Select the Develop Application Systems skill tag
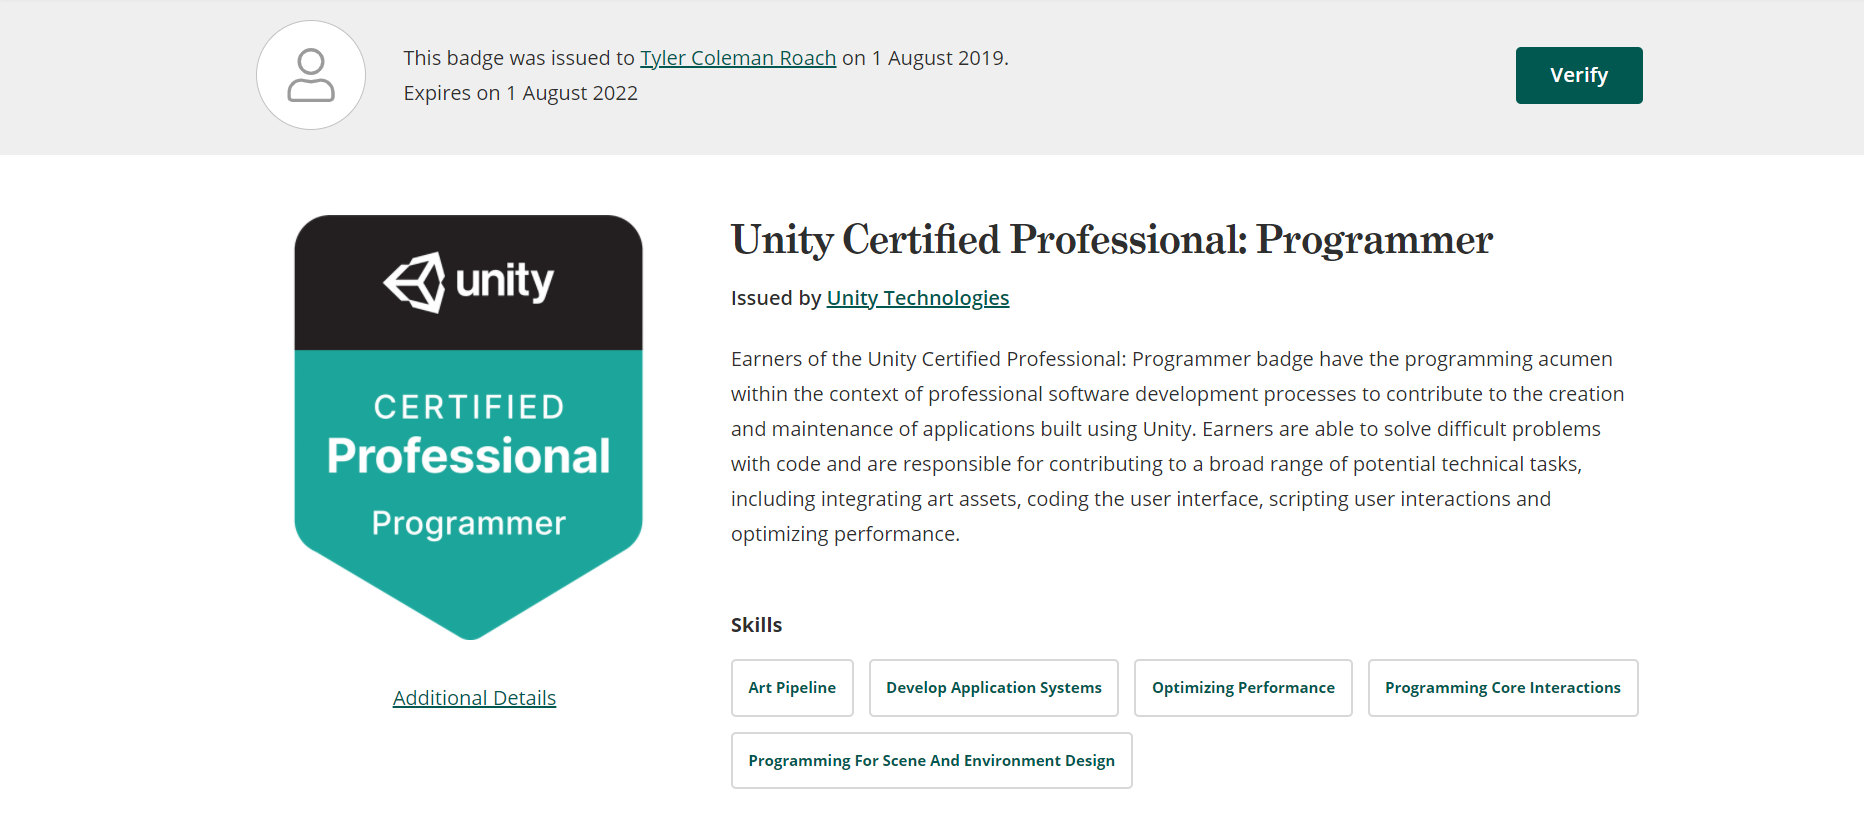Image resolution: width=1864 pixels, height=834 pixels. [994, 688]
